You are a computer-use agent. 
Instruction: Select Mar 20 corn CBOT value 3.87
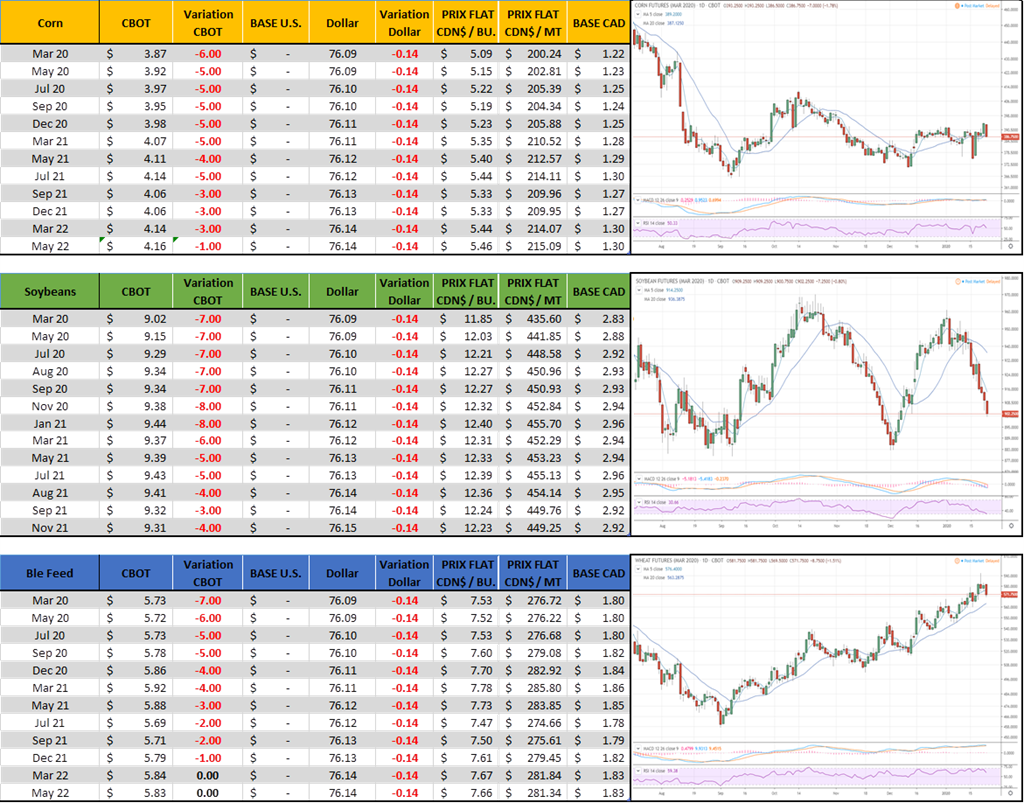[139, 52]
